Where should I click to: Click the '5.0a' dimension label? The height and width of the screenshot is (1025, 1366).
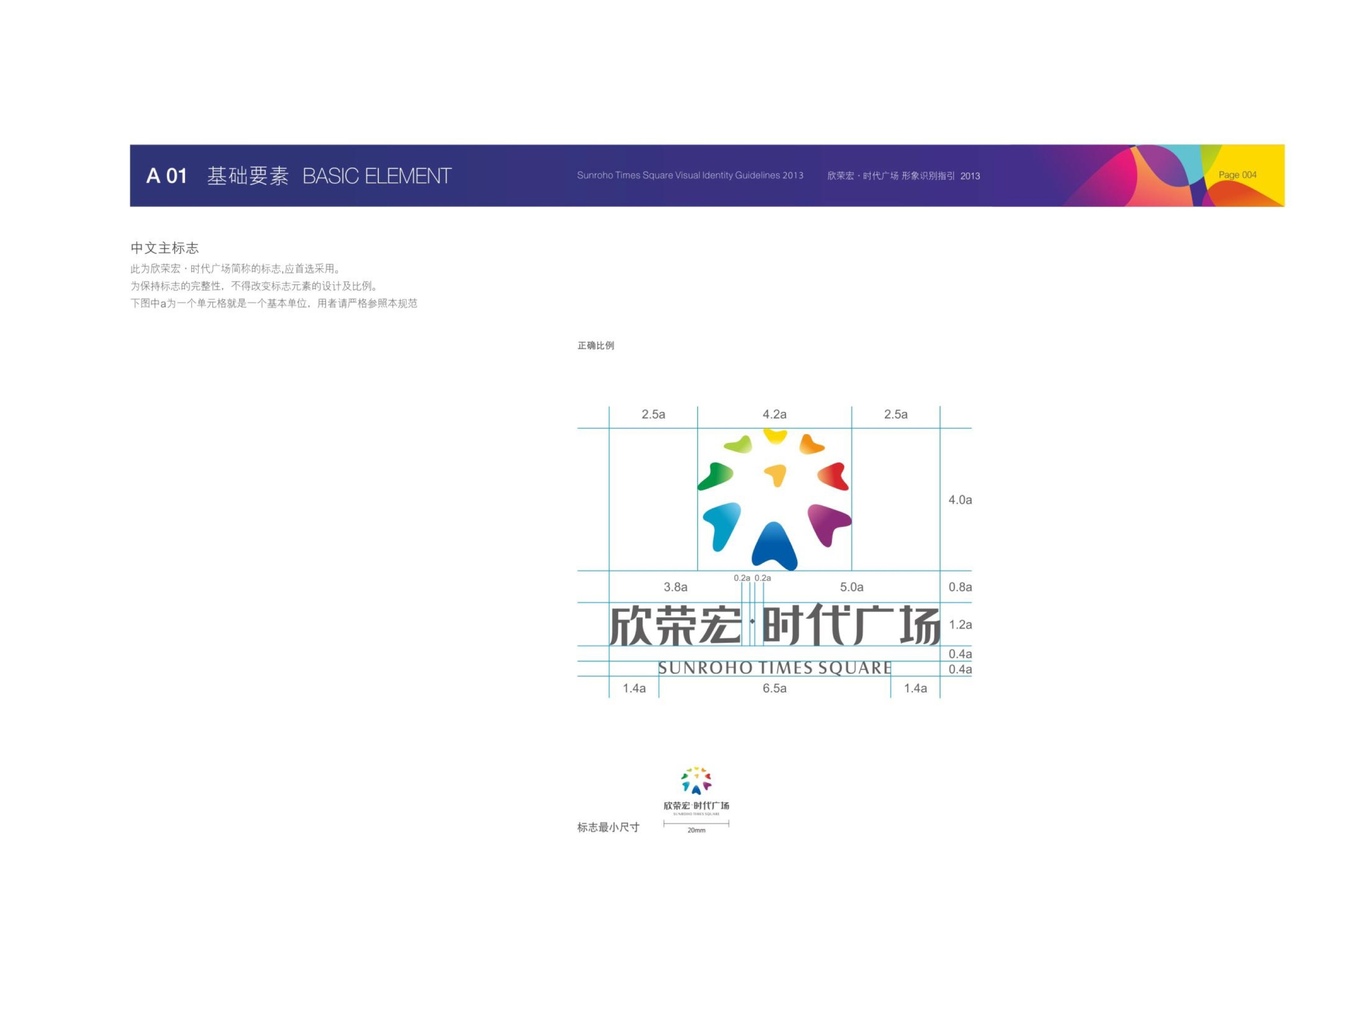click(851, 587)
